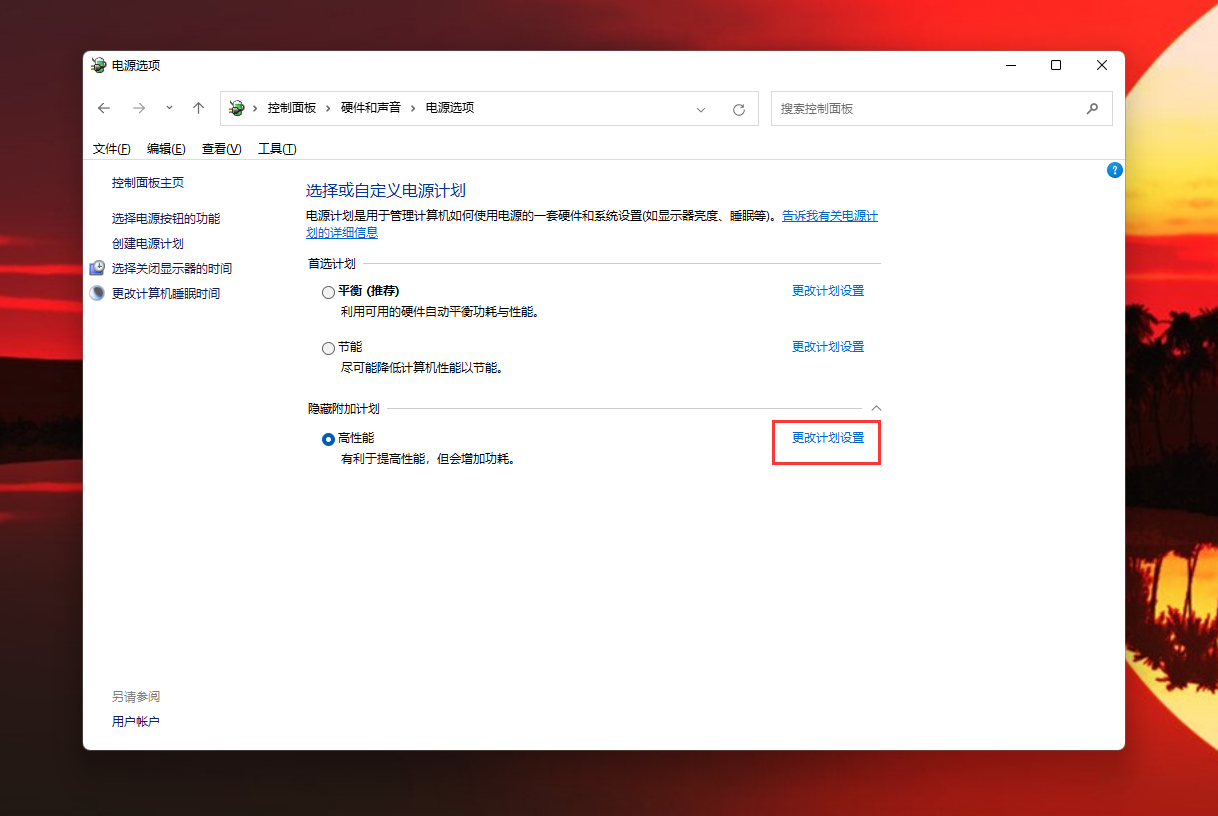This screenshot has height=816, width=1218.
Task: Click the search magnifier icon
Action: pyautogui.click(x=1092, y=108)
